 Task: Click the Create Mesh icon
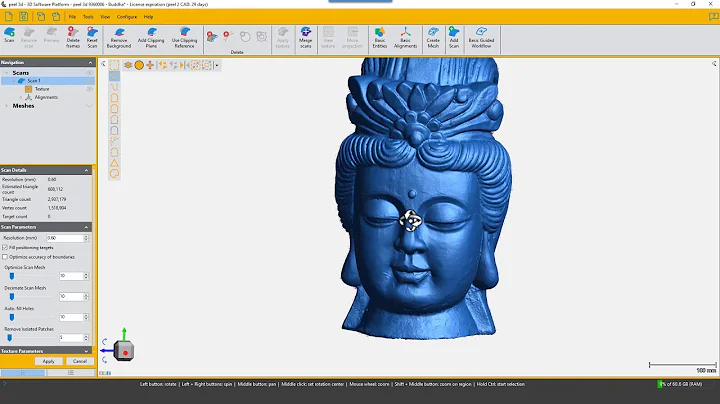tap(433, 32)
